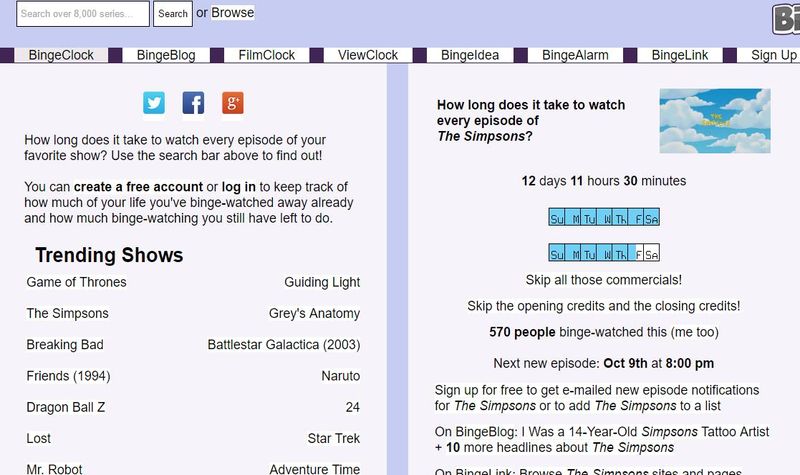The width and height of the screenshot is (800, 475).
Task: Open the BingeBlog tab
Action: tap(166, 55)
